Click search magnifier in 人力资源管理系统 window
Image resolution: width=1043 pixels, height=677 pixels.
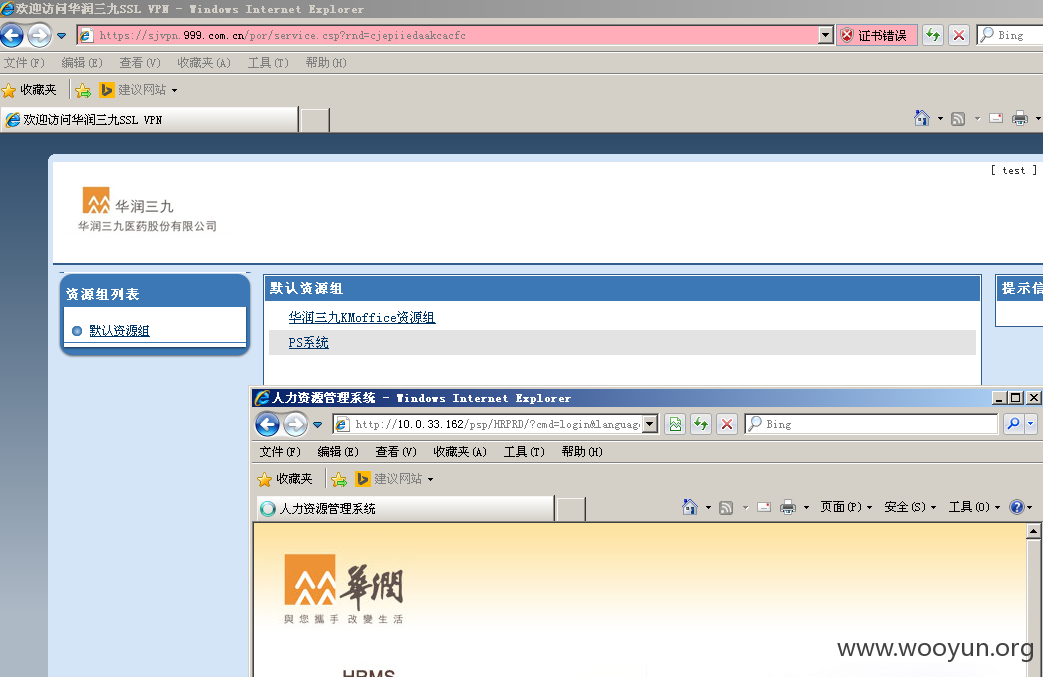click(1014, 424)
